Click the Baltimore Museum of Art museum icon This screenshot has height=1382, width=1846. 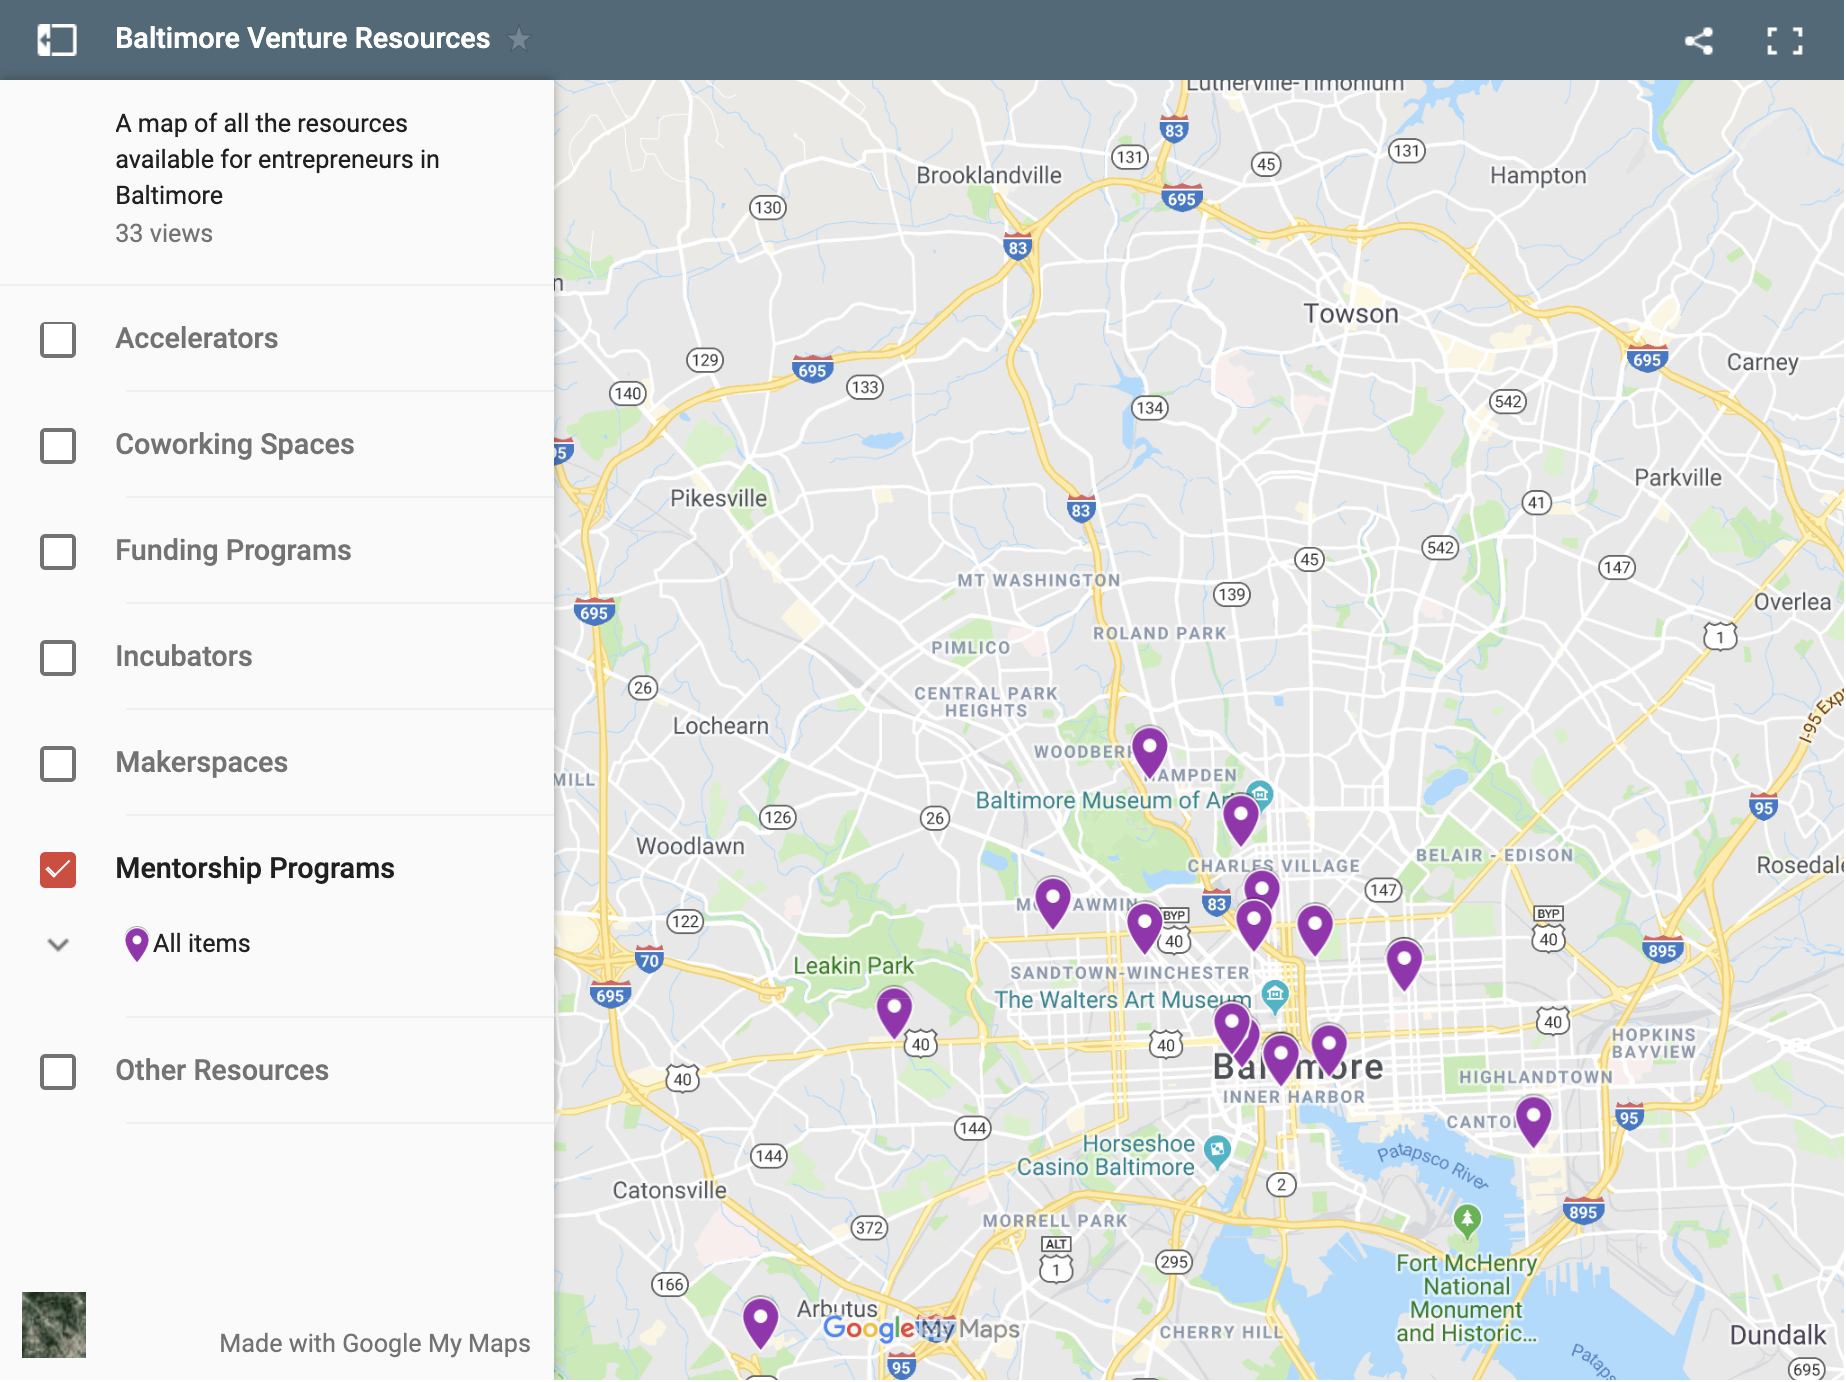1260,795
